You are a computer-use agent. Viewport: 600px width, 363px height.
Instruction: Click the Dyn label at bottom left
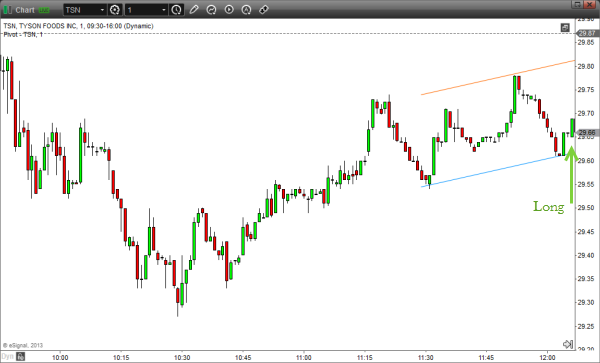[7, 356]
